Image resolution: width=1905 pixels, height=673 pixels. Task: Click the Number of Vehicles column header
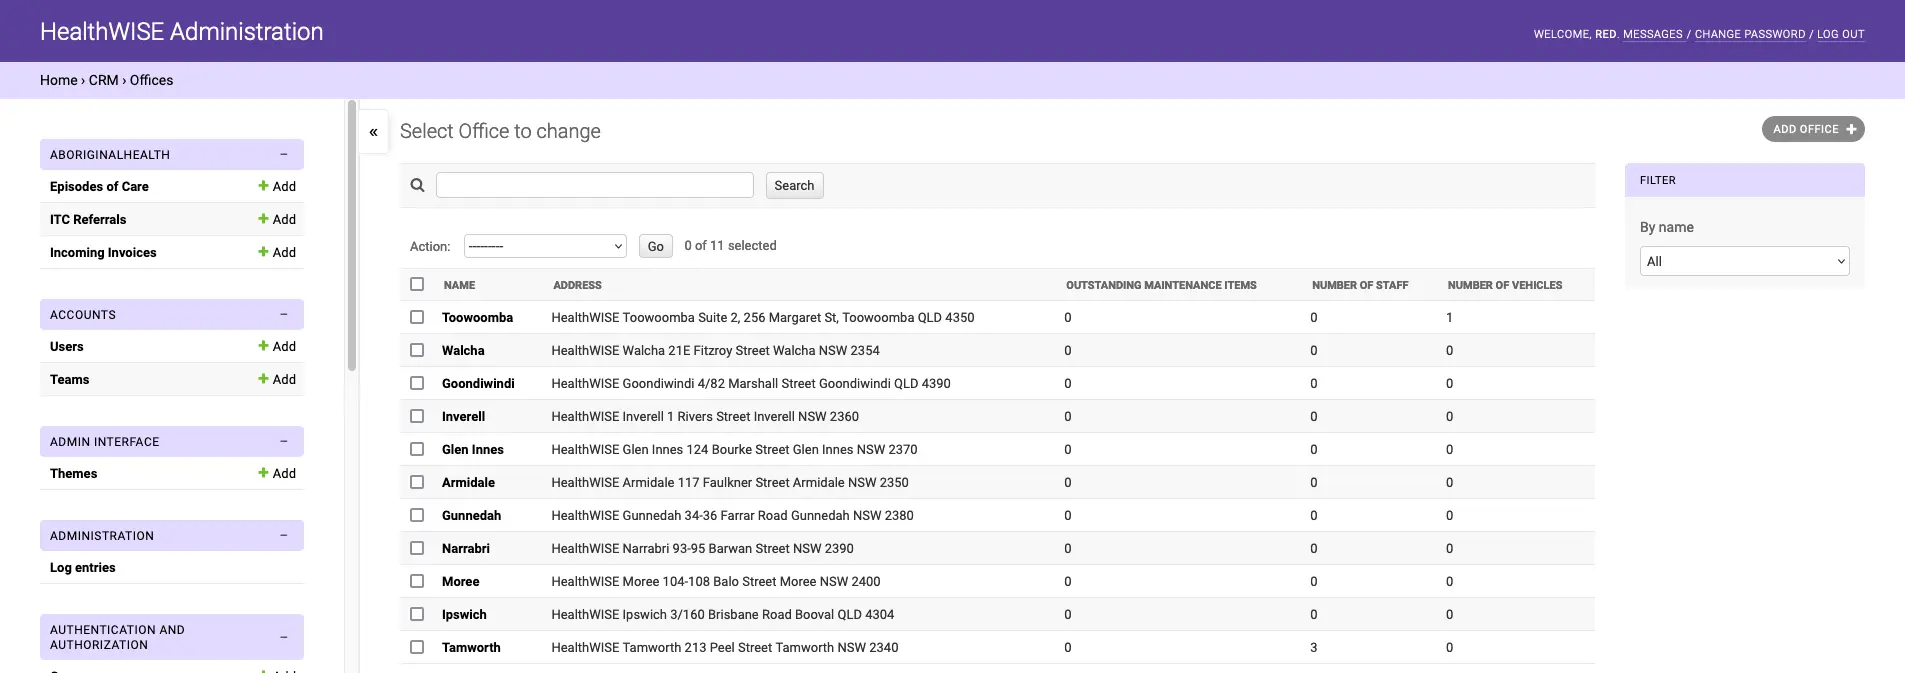pyautogui.click(x=1505, y=285)
